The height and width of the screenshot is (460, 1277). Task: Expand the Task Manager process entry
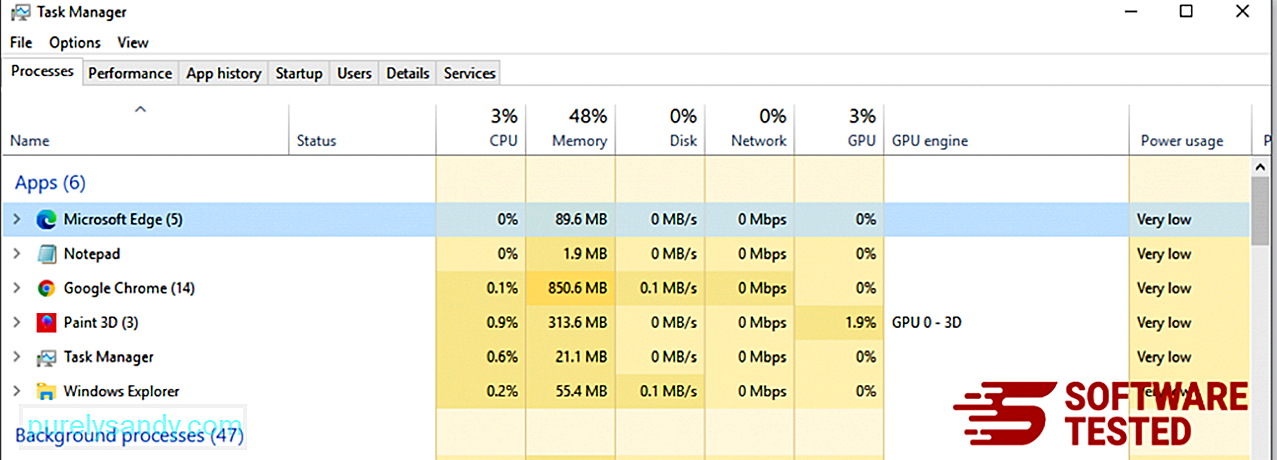(x=16, y=357)
